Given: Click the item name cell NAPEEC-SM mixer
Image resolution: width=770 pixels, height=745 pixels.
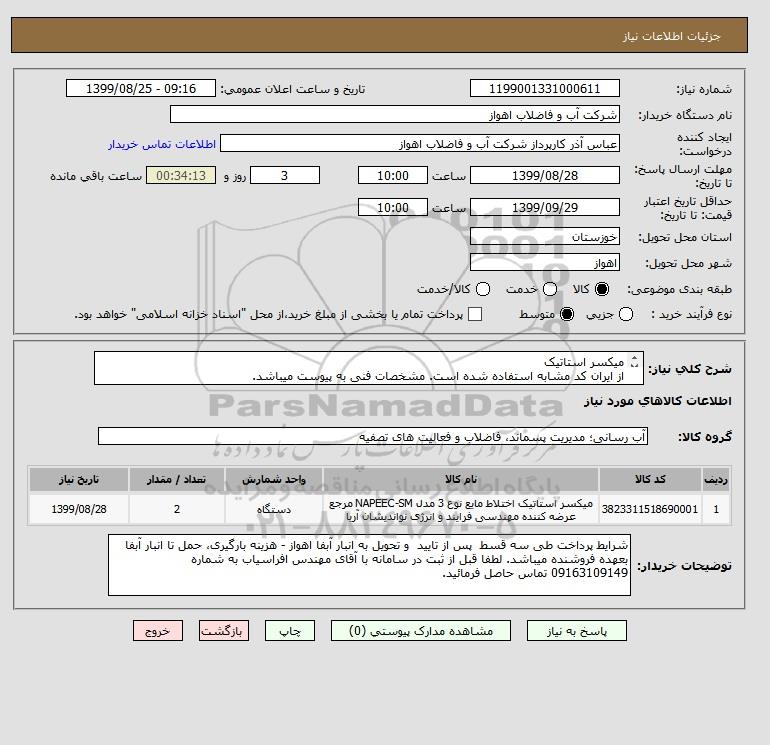Looking at the screenshot, I should 461,509.
